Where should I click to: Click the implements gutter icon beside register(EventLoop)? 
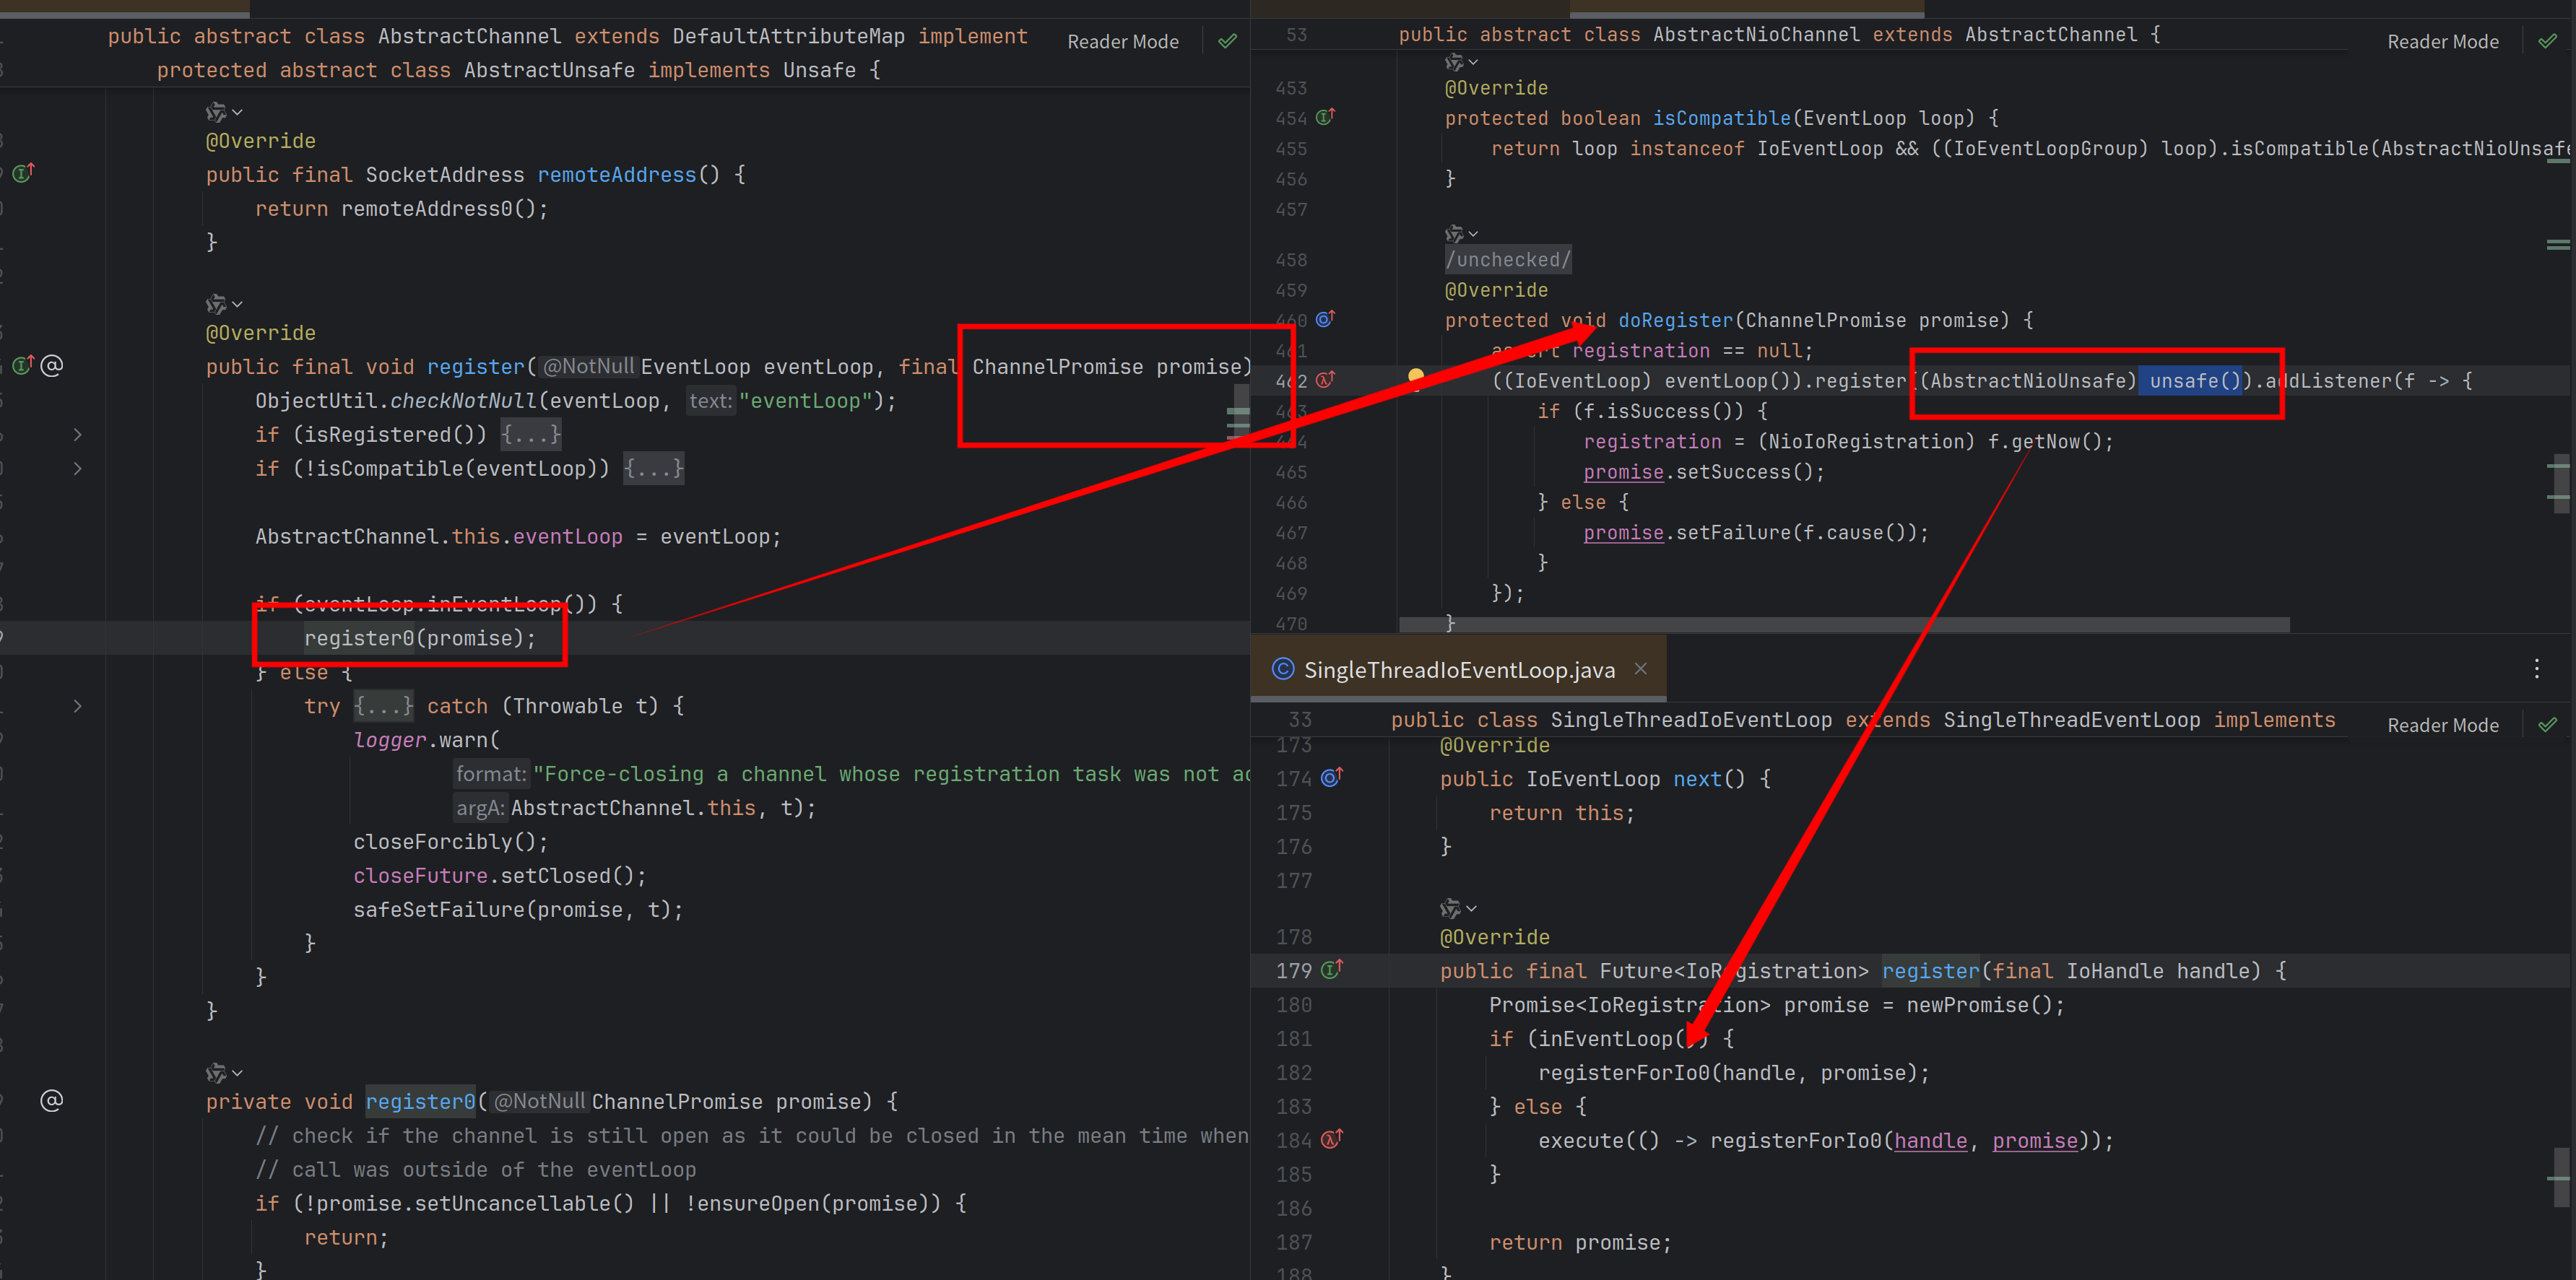pos(23,366)
